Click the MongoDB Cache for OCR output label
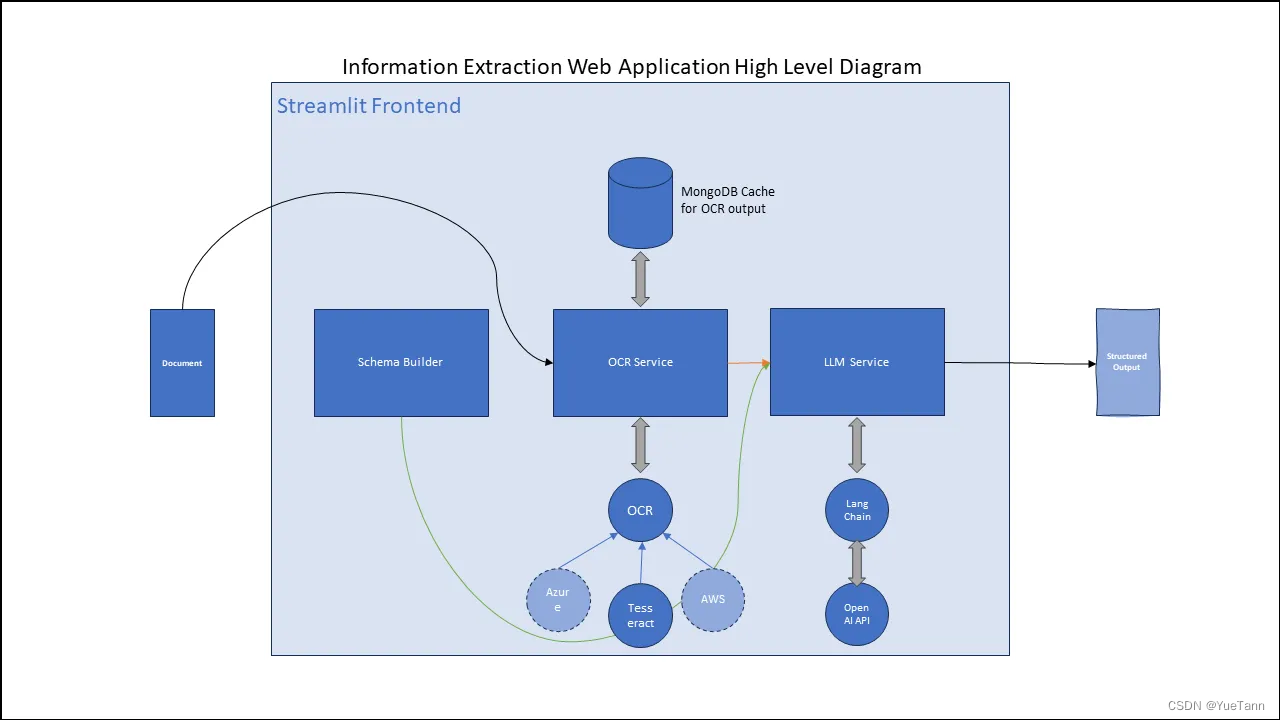Screen dimensions: 1280x720 pos(728,200)
